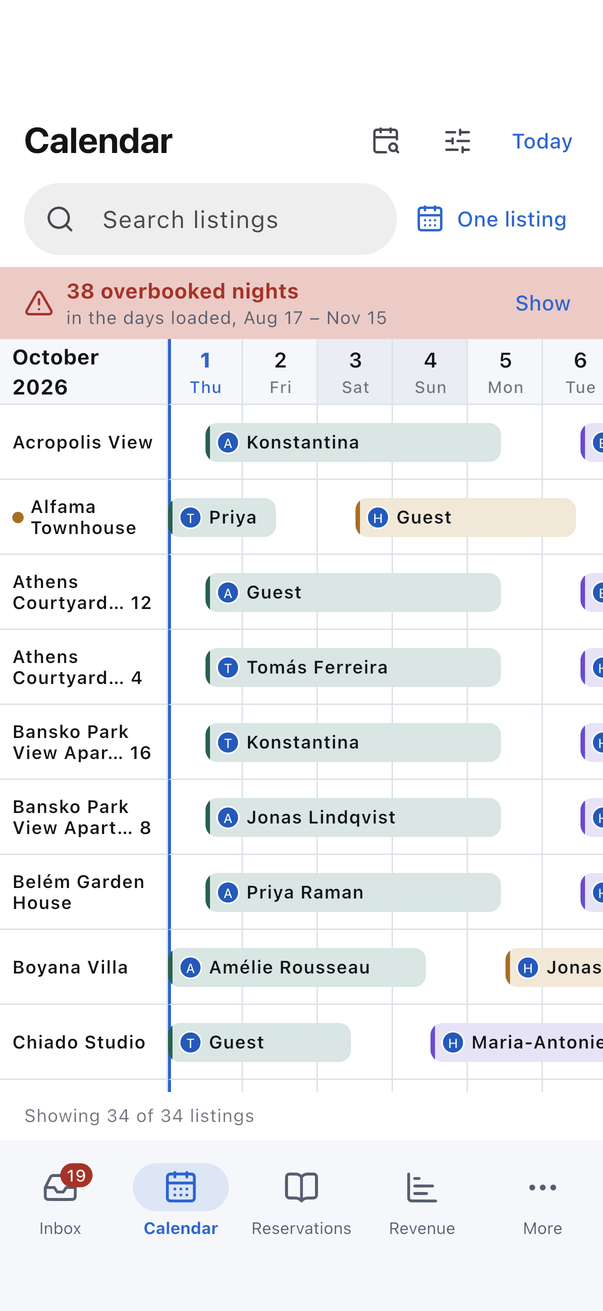
Task: Tap the overbooked warning triangle icon
Action: (39, 303)
